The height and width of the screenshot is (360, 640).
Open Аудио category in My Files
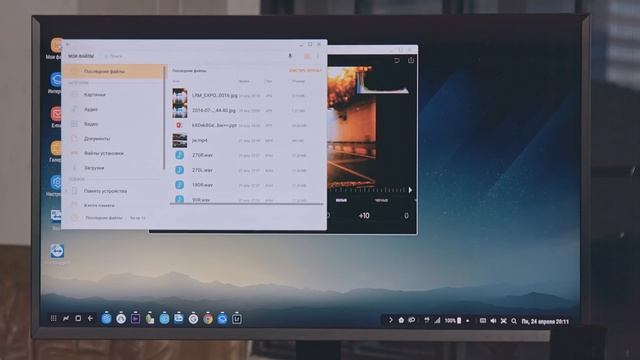113,109
